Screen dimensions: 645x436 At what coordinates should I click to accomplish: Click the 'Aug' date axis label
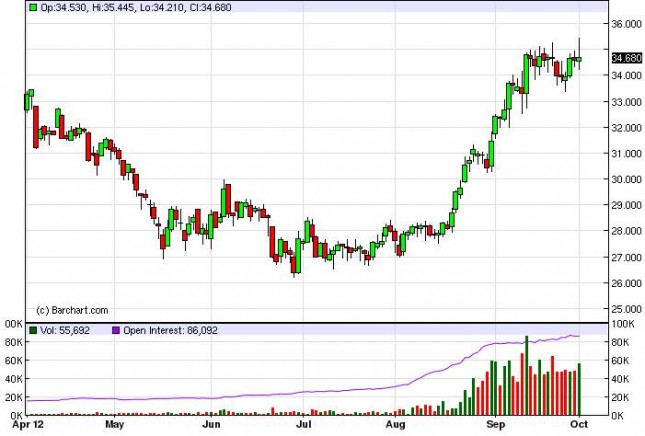[x=396, y=424]
